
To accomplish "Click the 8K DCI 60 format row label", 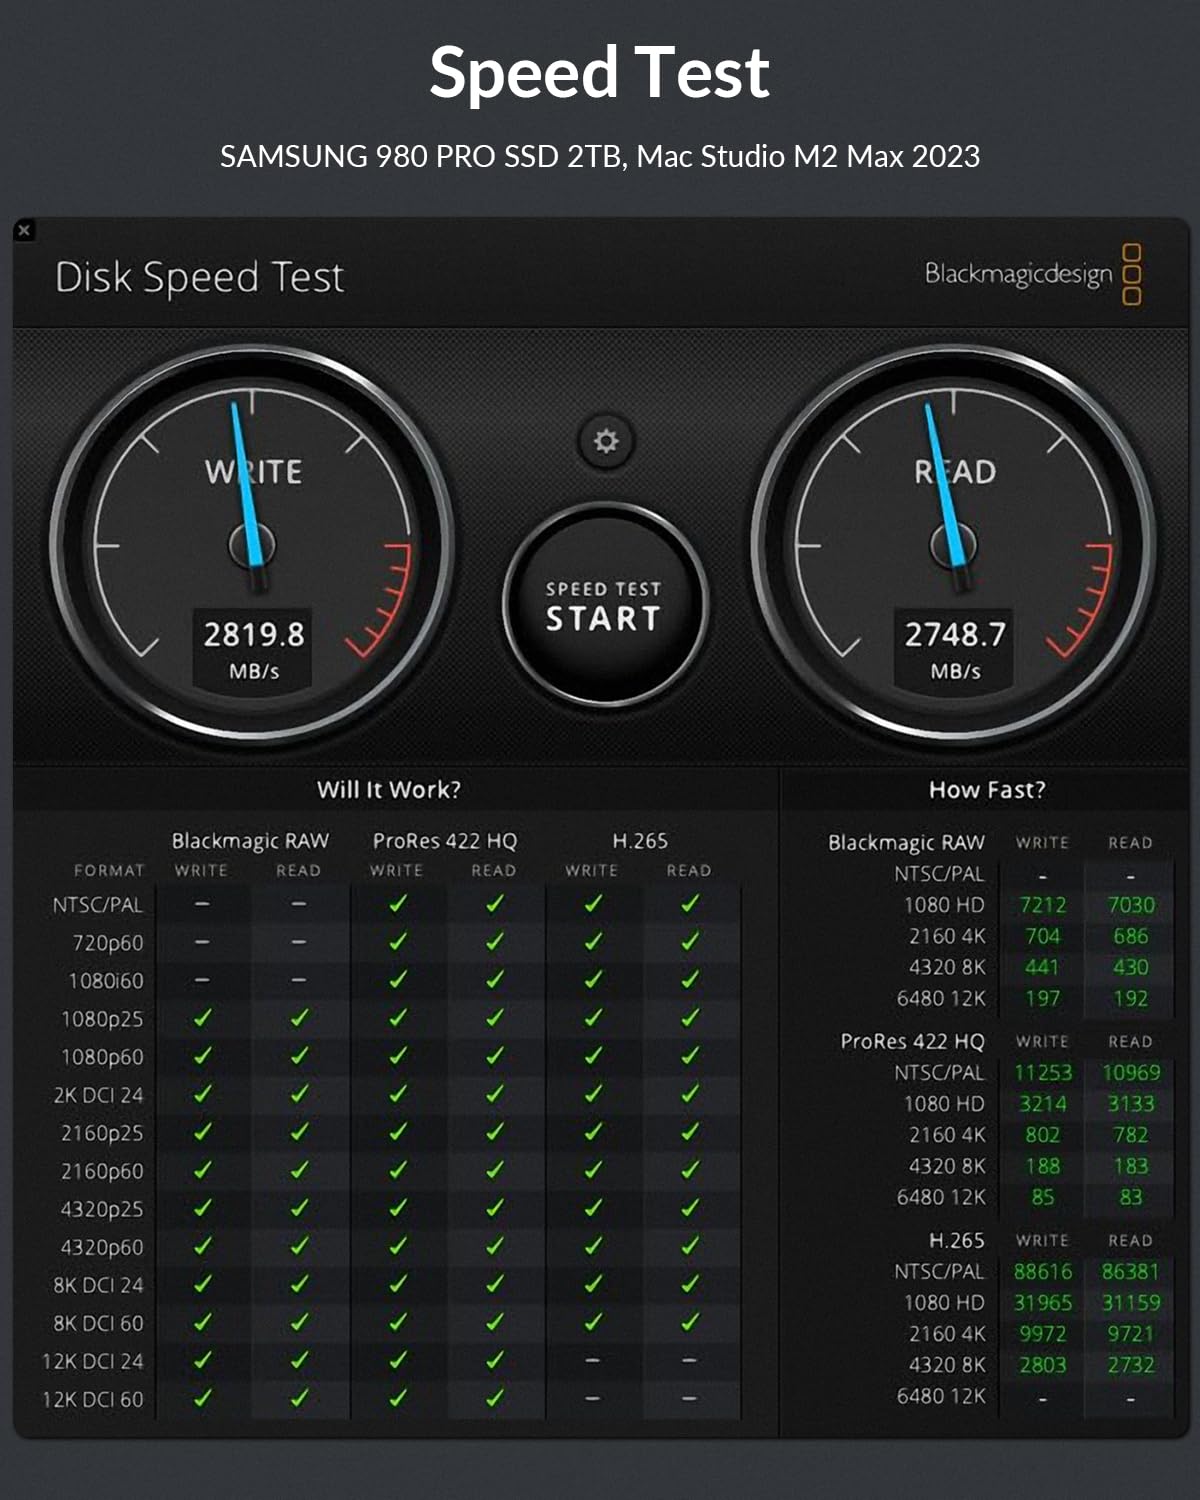I will [x=98, y=1323].
